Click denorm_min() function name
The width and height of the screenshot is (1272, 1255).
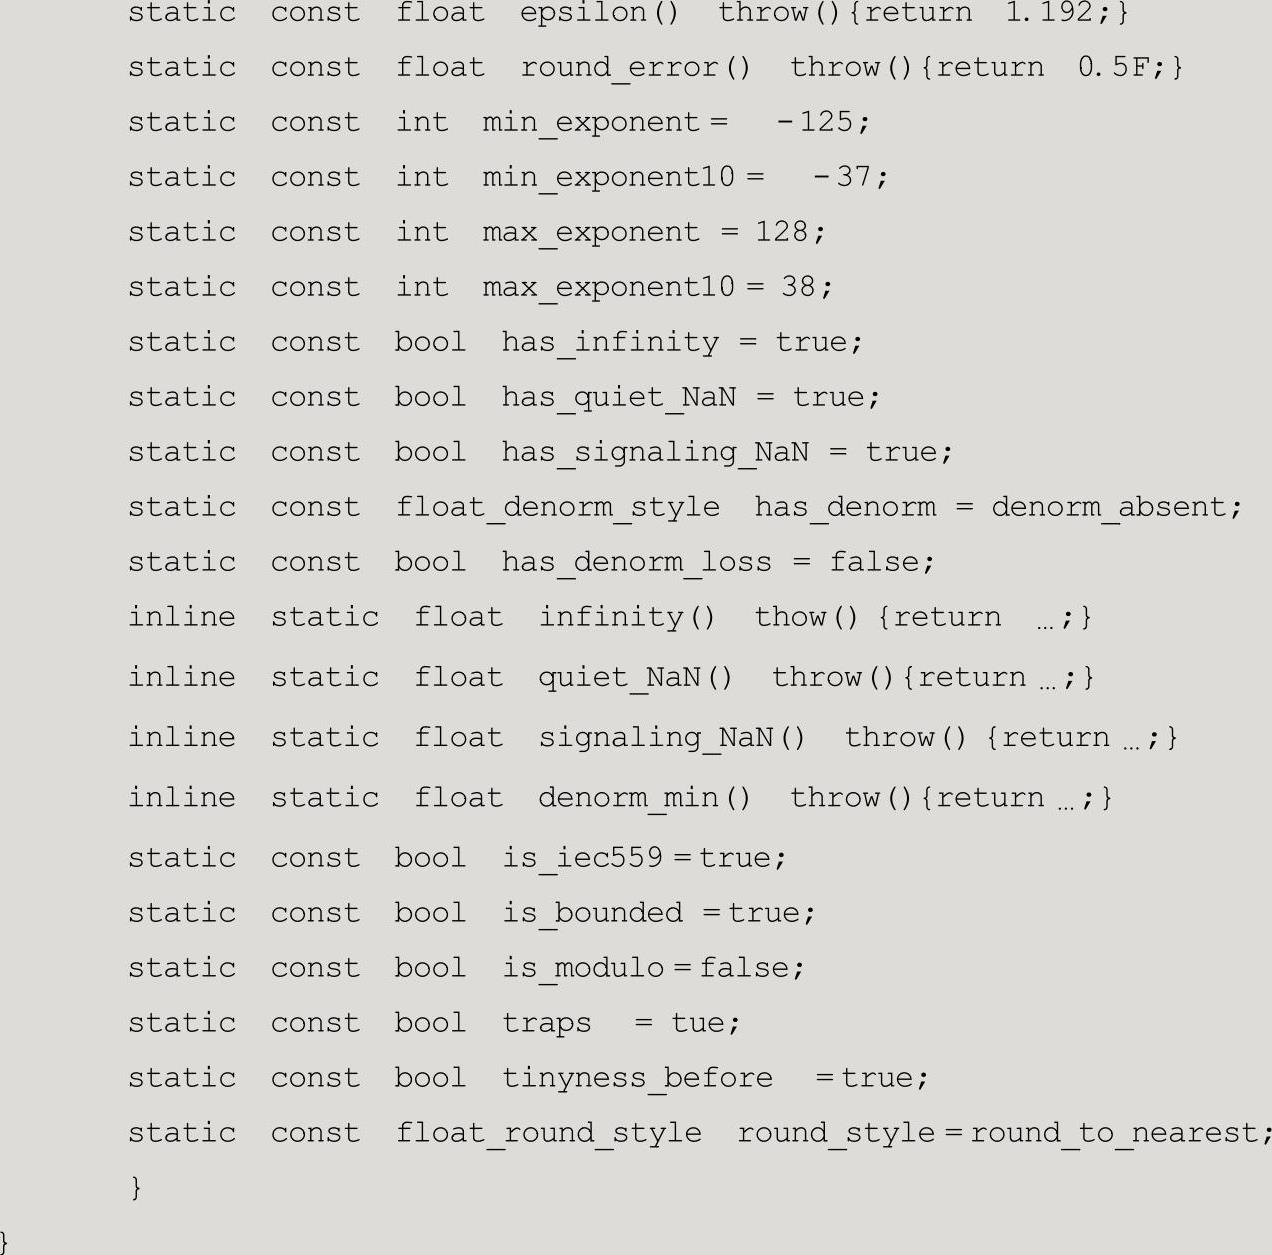pyautogui.click(x=645, y=798)
